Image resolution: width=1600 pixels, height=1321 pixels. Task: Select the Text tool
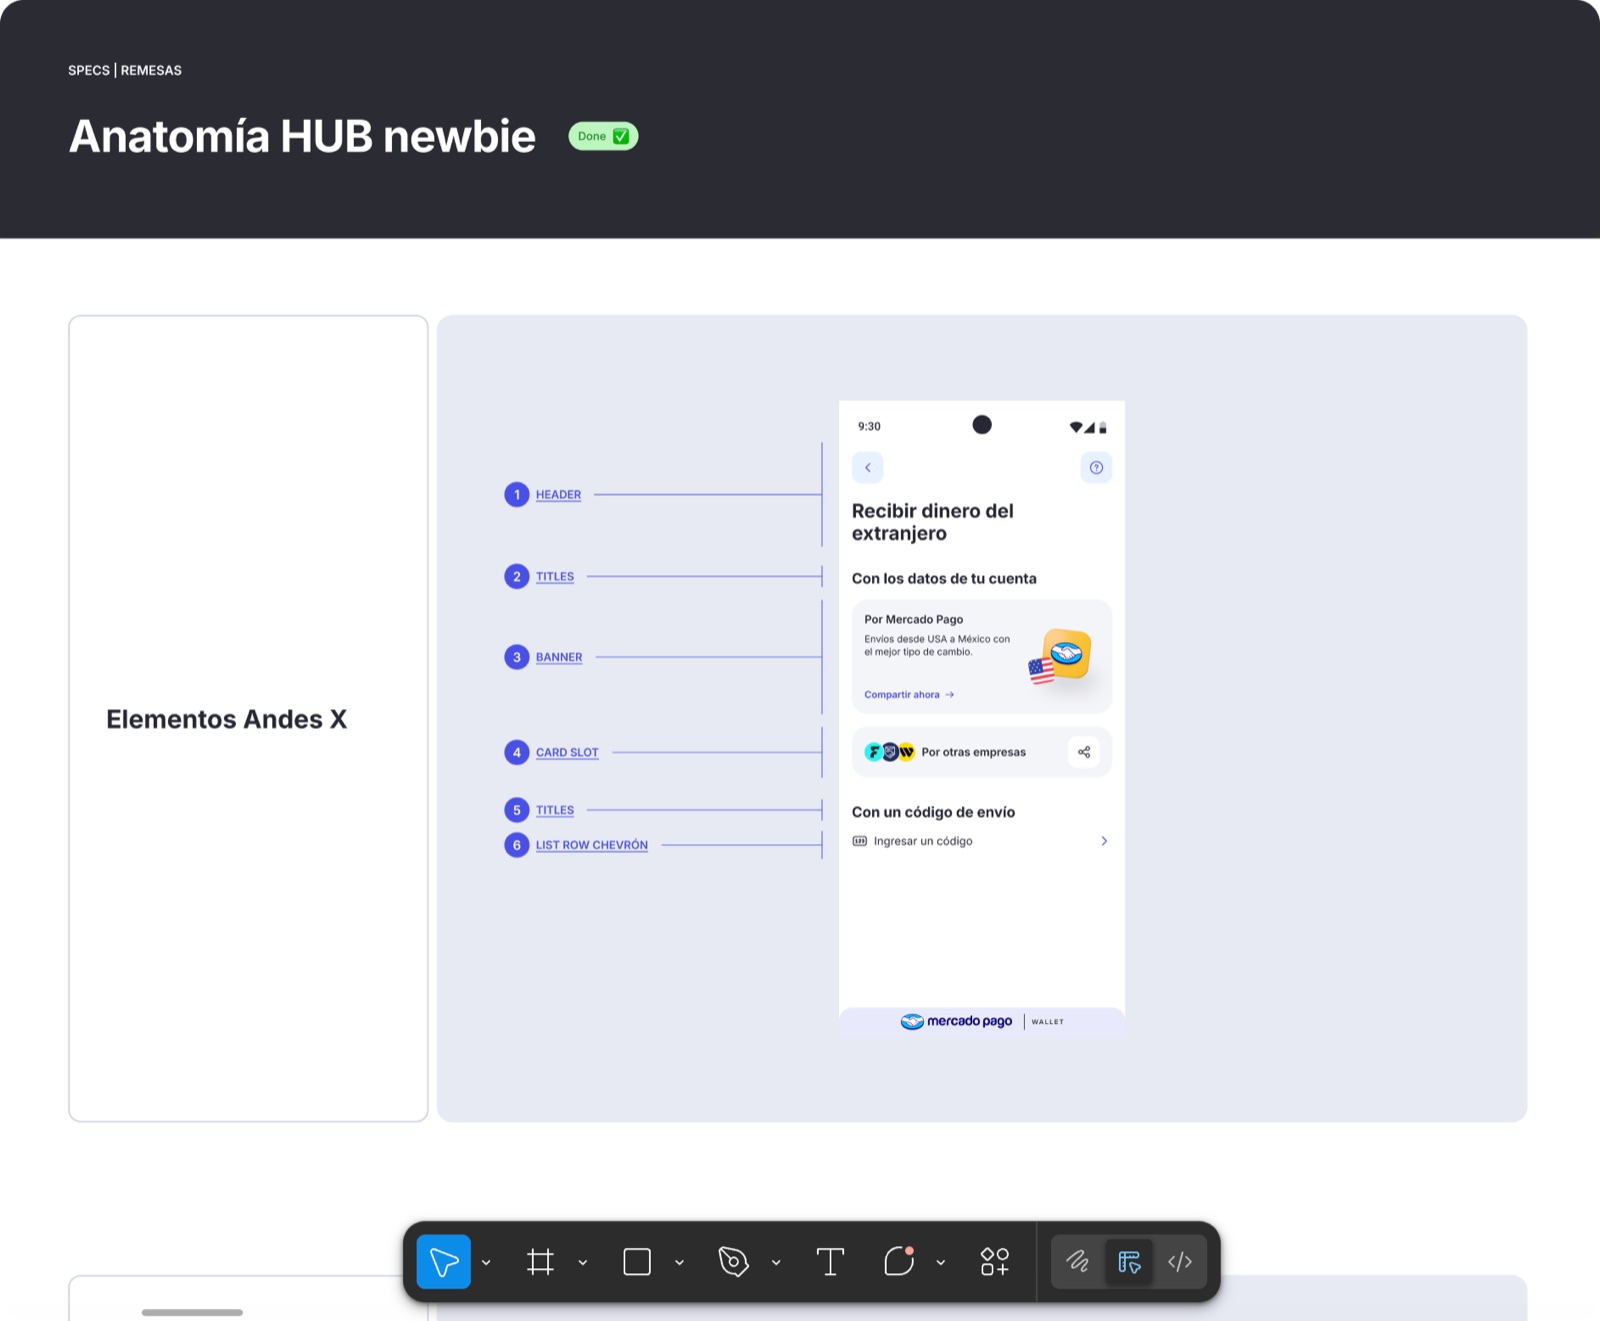(830, 1262)
